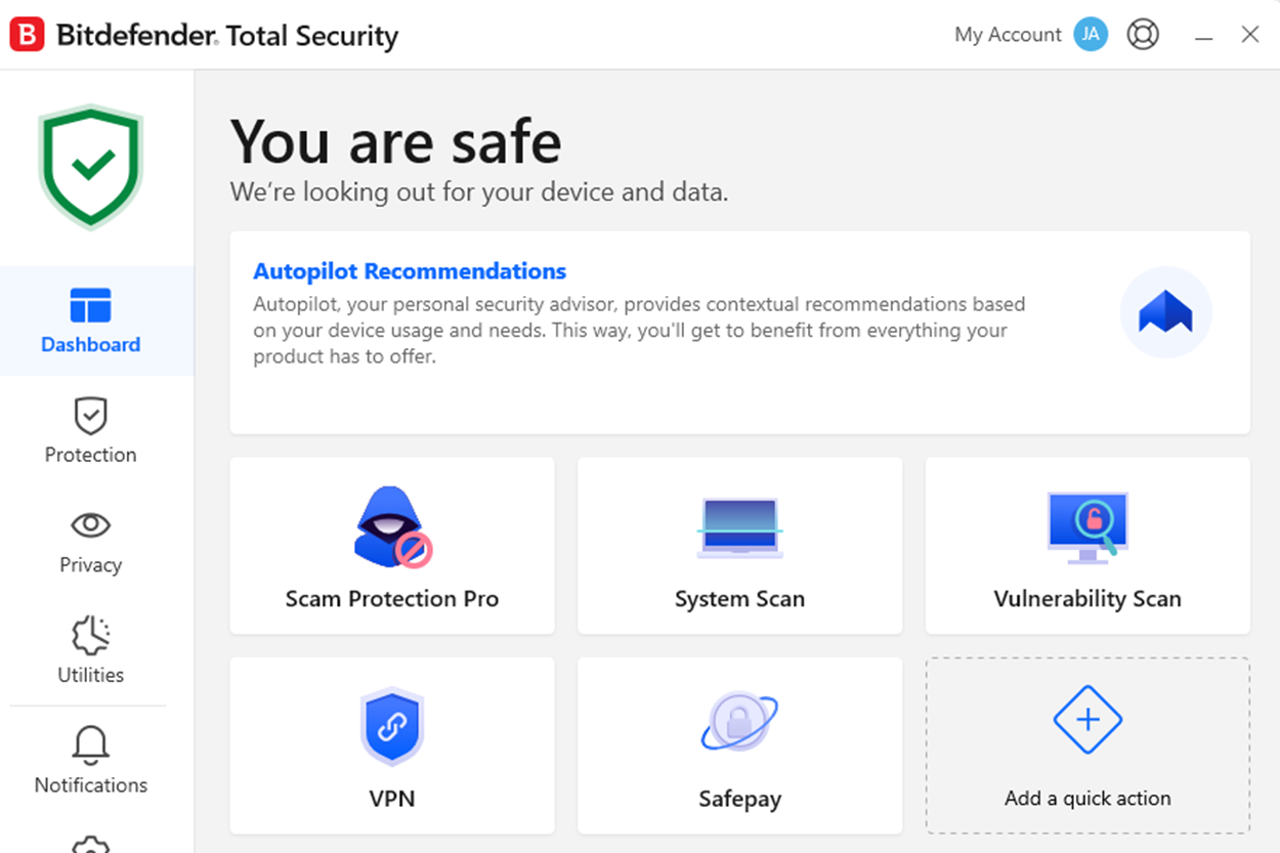Select the Utilities sidebar icon
This screenshot has width=1280, height=853.
point(91,651)
